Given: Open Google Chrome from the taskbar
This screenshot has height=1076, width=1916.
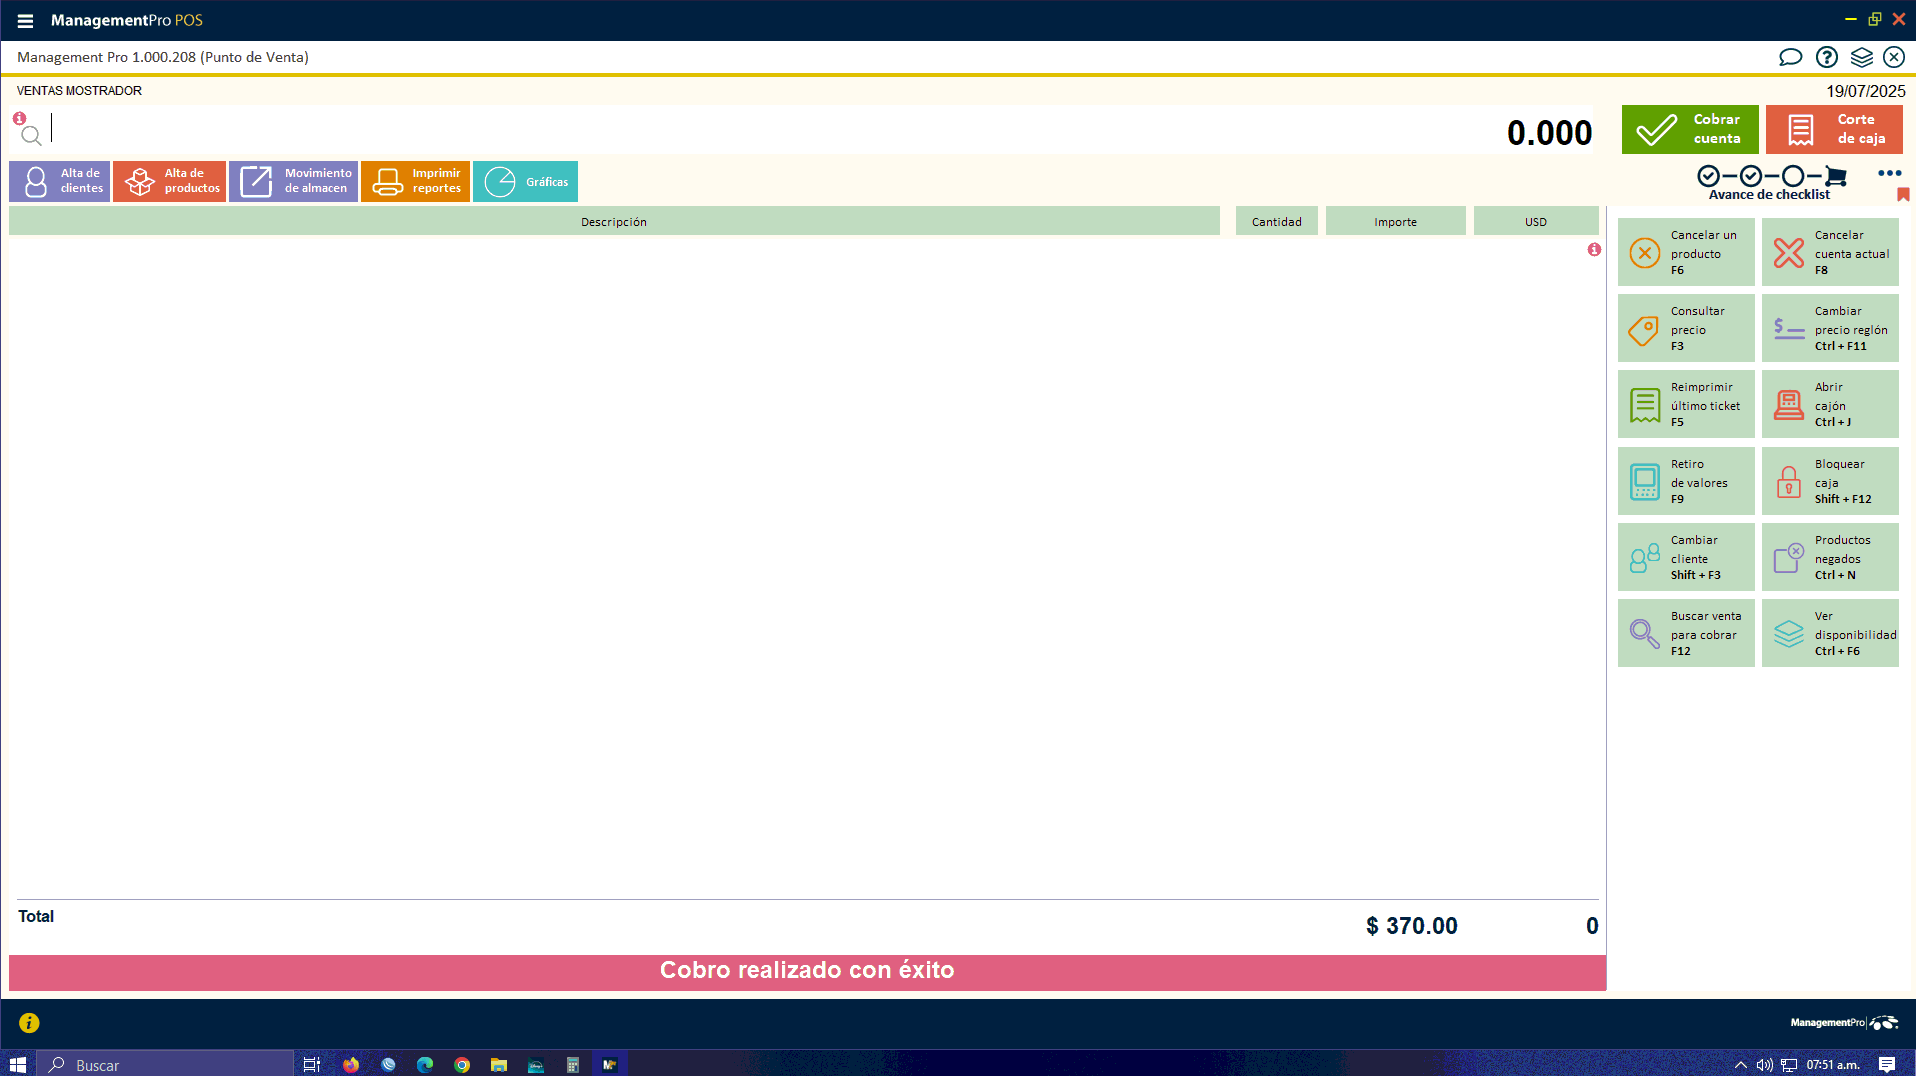Looking at the screenshot, I should [x=462, y=1064].
